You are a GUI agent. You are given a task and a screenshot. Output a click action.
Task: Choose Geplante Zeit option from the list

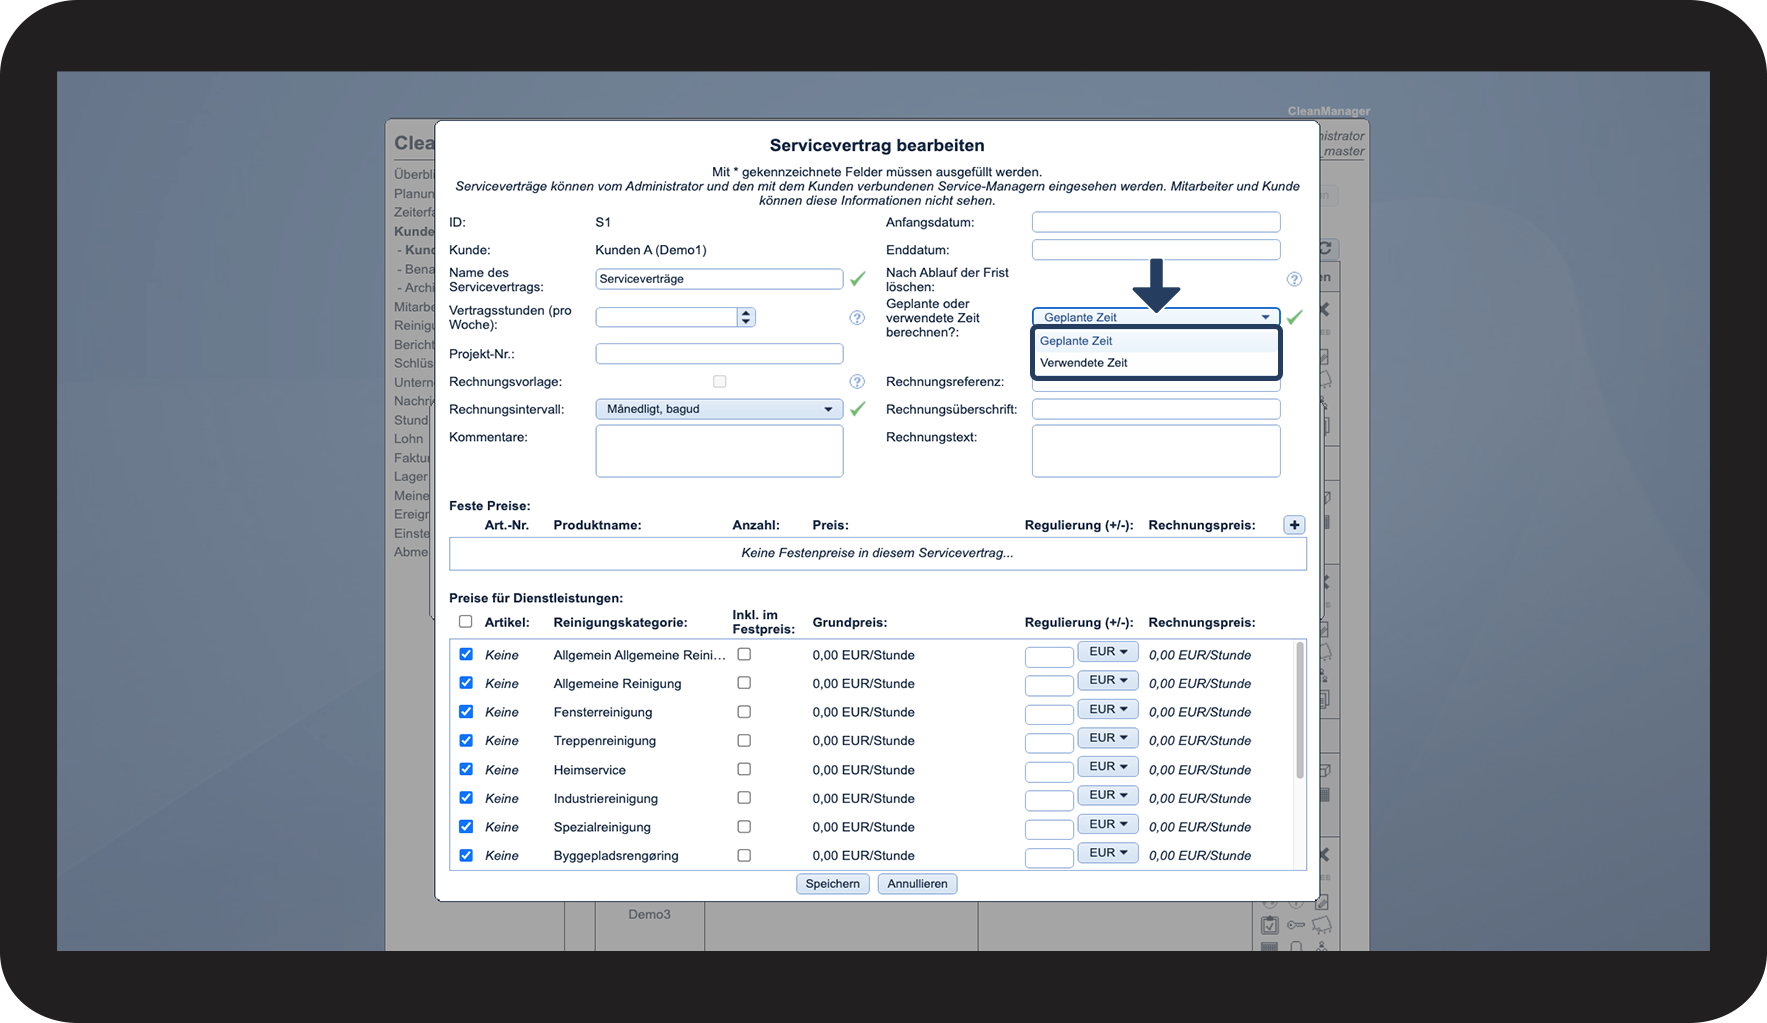click(x=1156, y=341)
